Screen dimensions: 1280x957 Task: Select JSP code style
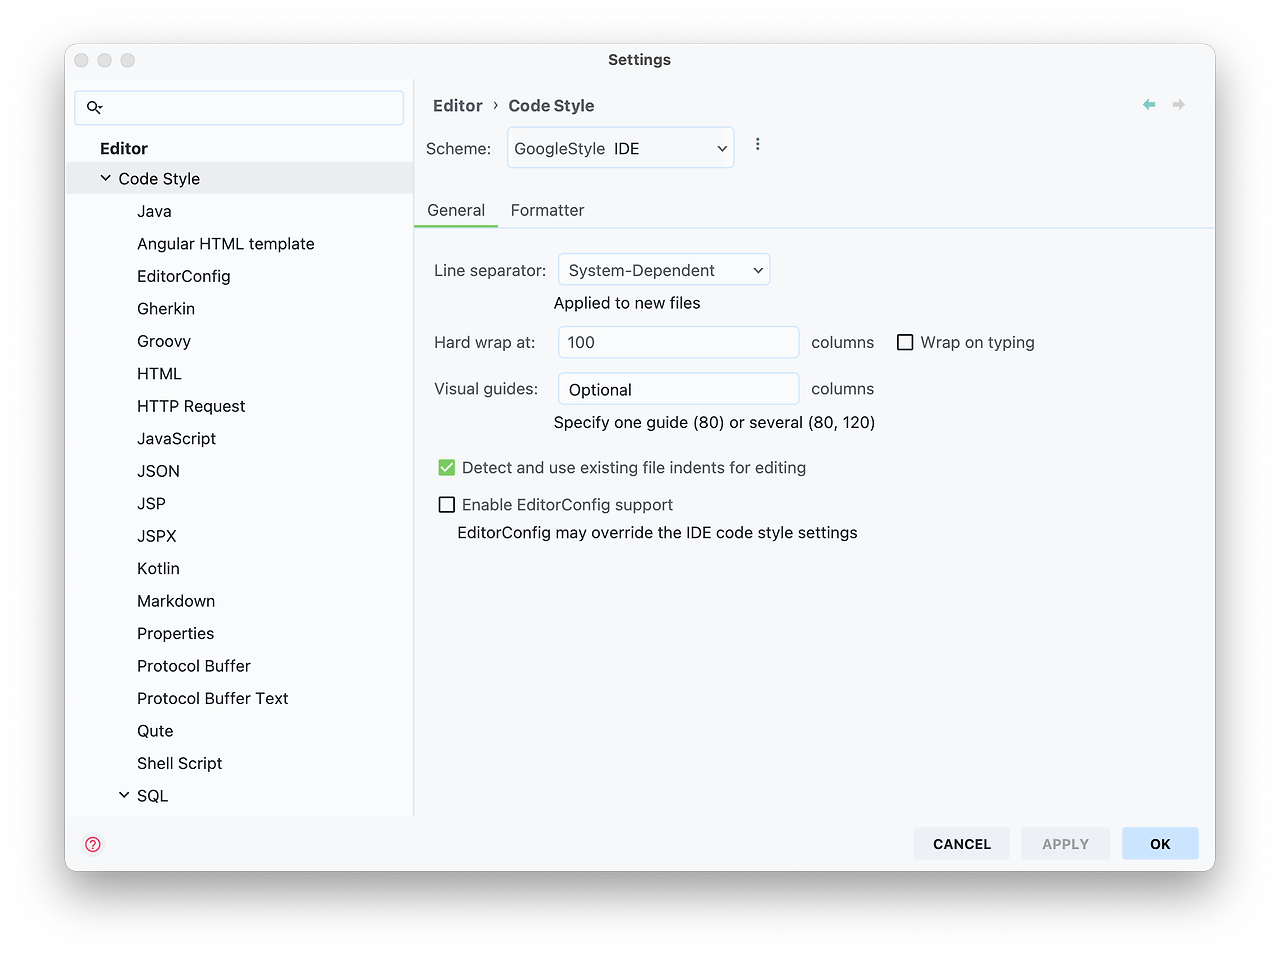click(x=152, y=504)
